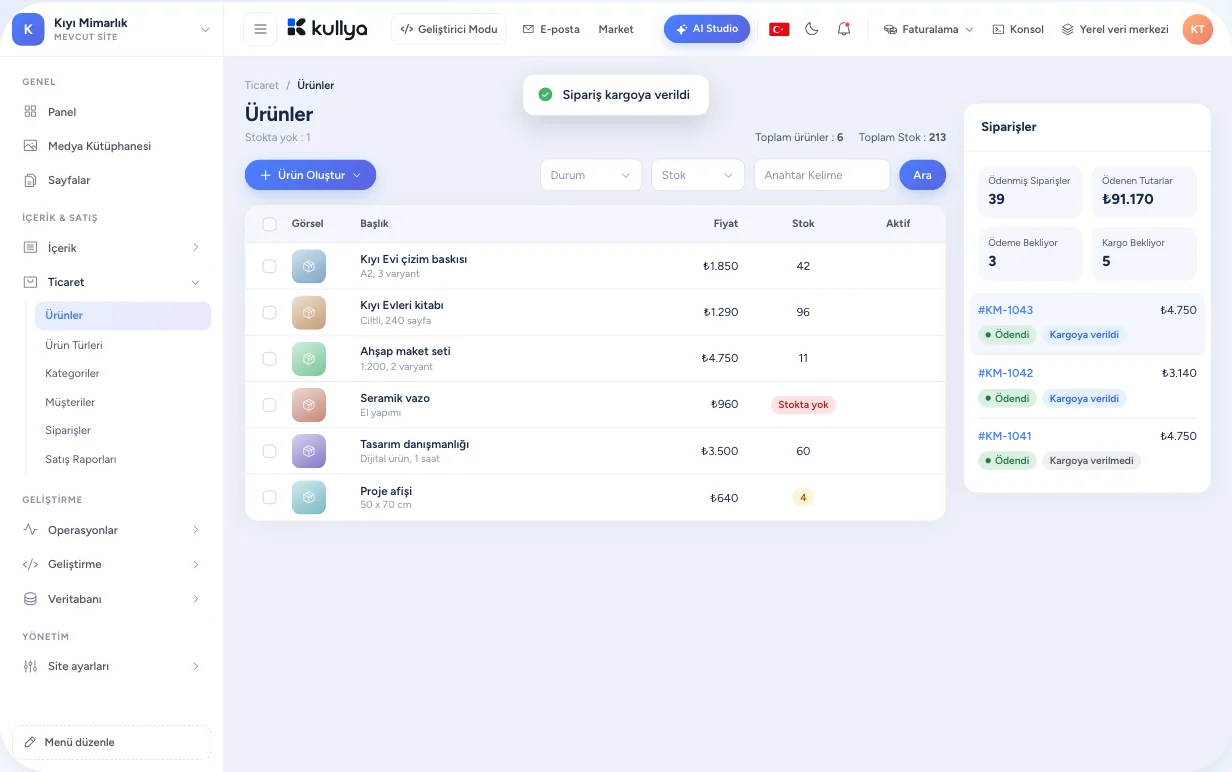Launch AI Studio button

707,29
